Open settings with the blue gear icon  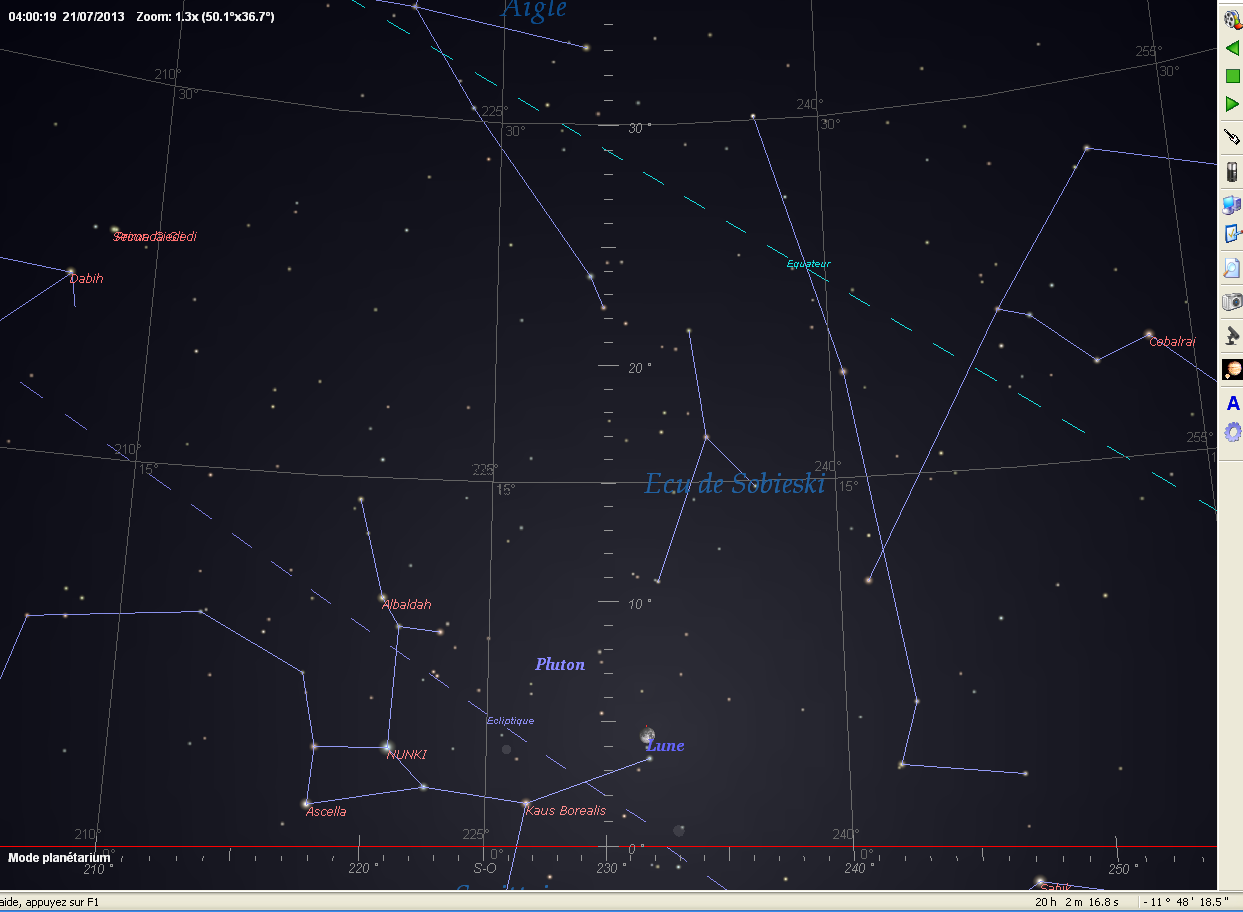tap(1232, 432)
